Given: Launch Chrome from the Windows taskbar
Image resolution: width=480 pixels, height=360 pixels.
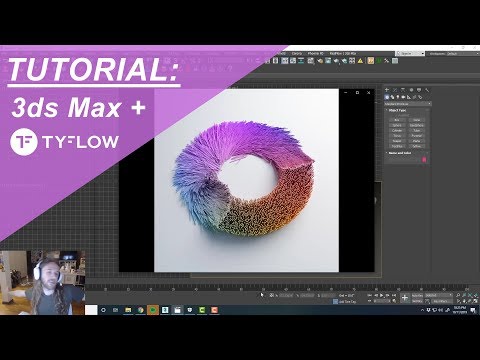Looking at the screenshot, I should click(x=140, y=310).
